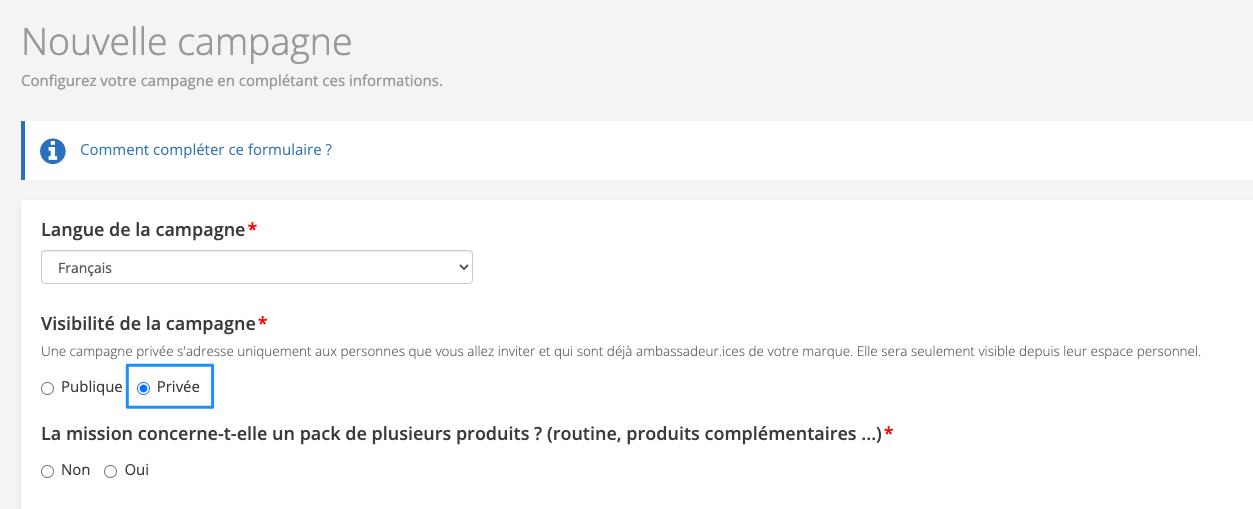Open the "Comment compléter ce formulaire ?" link
The height and width of the screenshot is (509, 1253).
click(x=206, y=150)
